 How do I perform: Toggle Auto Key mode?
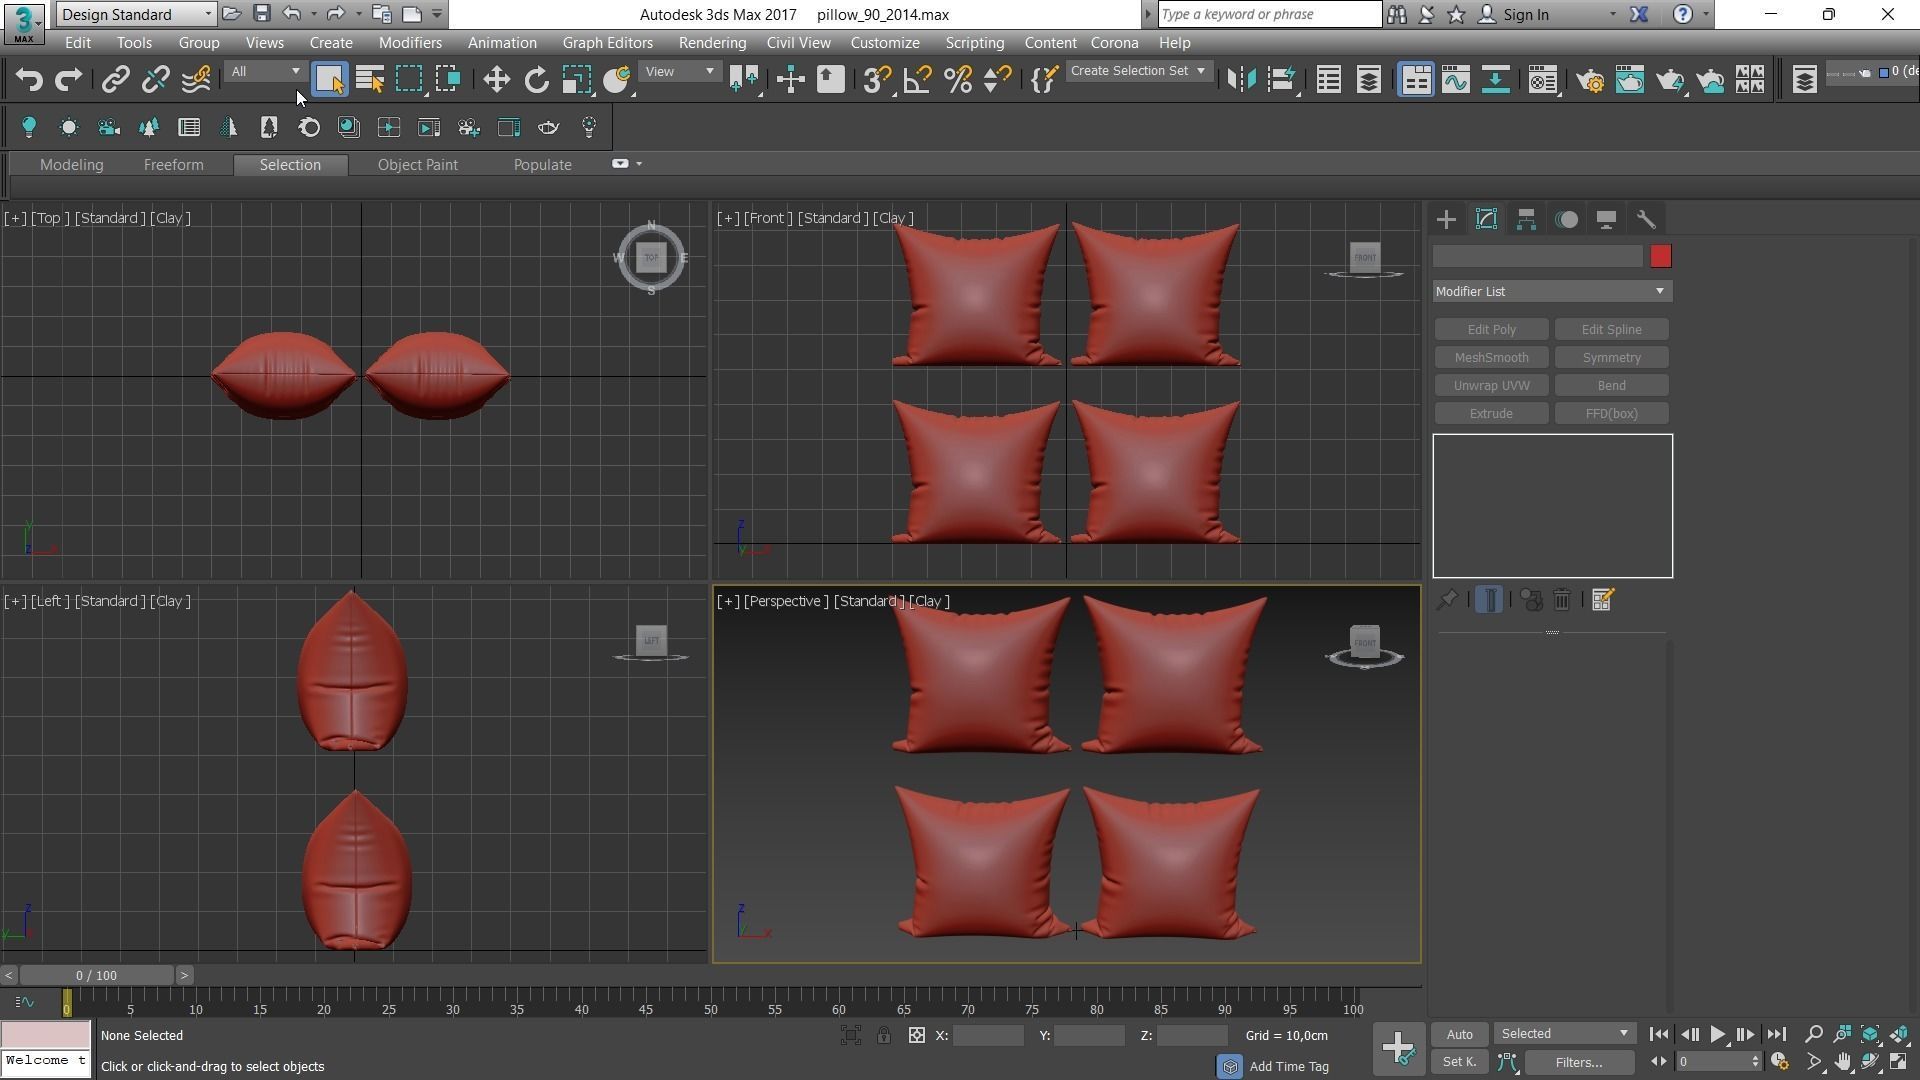pos(1459,1034)
